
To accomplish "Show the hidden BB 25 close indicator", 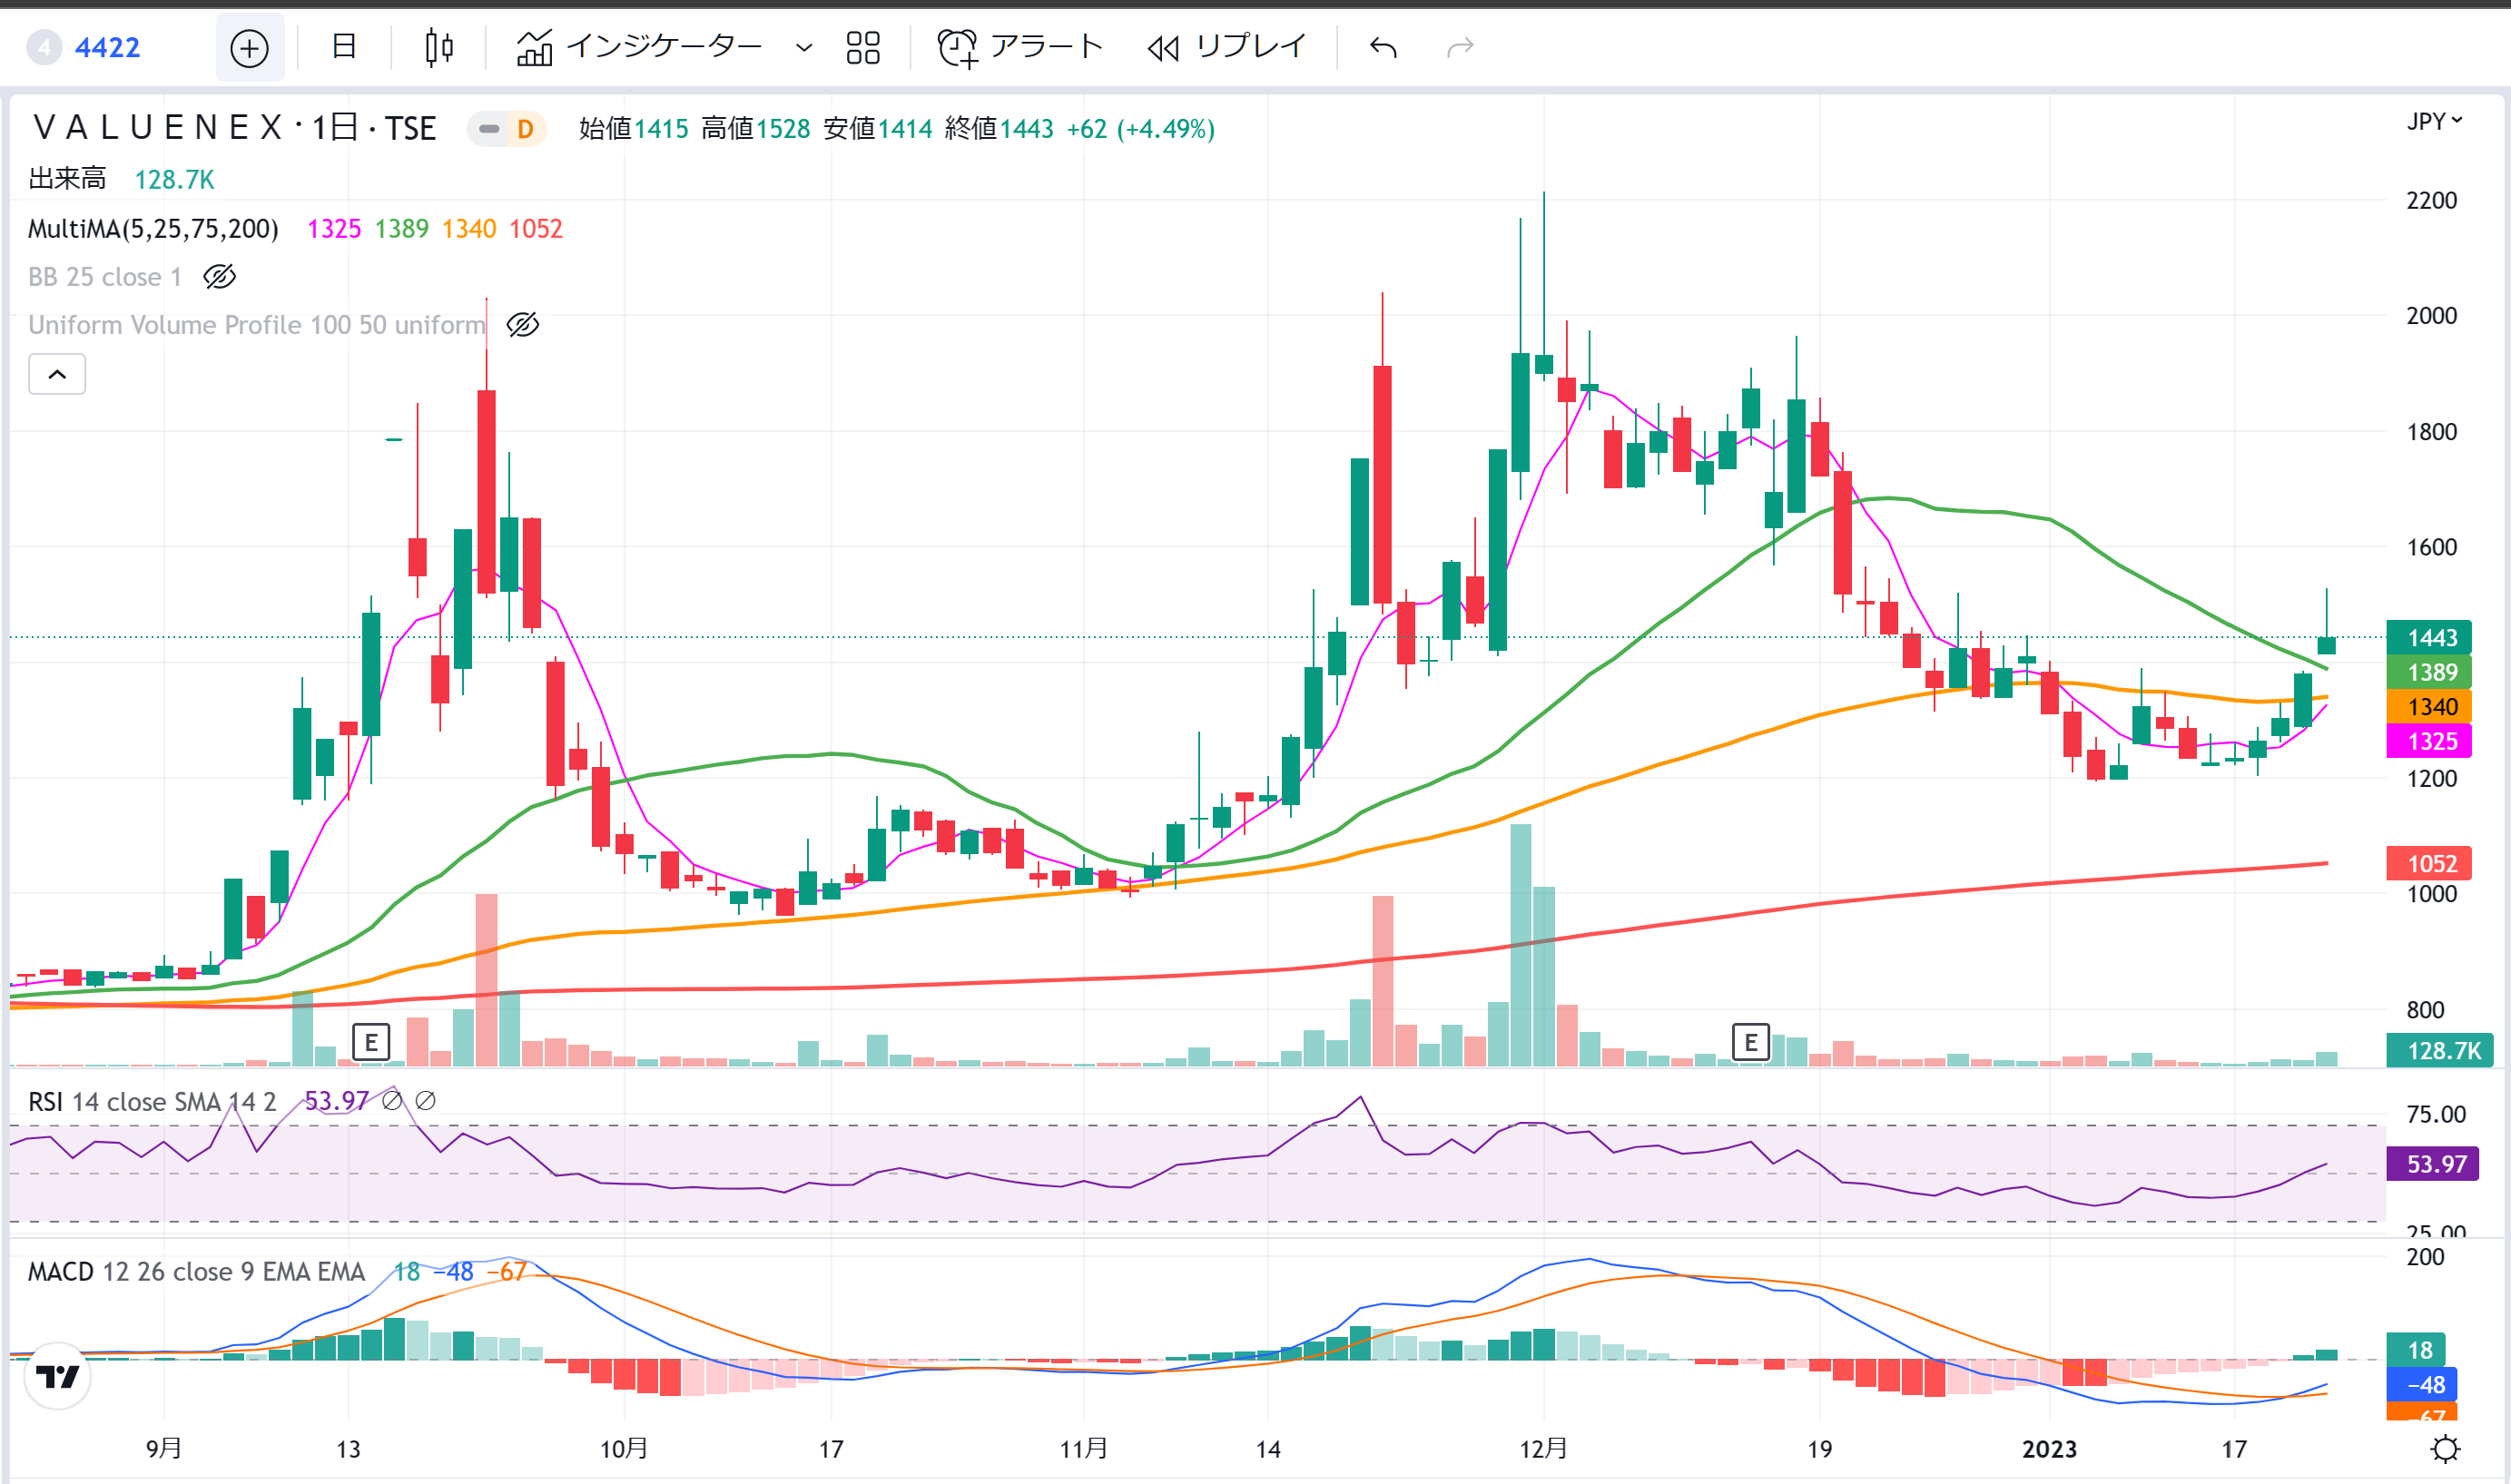I will tap(219, 276).
